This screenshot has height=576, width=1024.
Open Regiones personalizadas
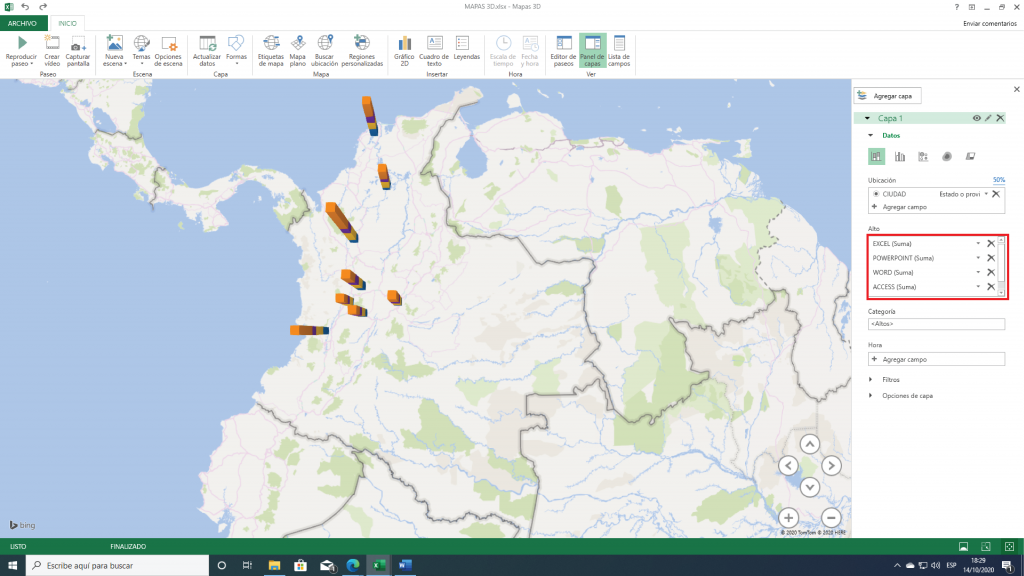(x=362, y=51)
